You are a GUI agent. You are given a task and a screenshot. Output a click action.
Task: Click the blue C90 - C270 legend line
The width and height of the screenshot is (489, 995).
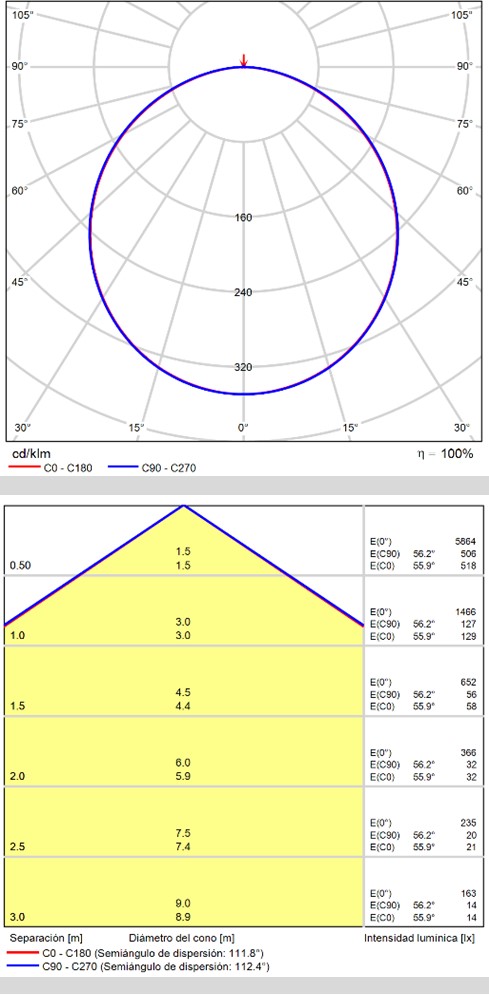[124, 469]
